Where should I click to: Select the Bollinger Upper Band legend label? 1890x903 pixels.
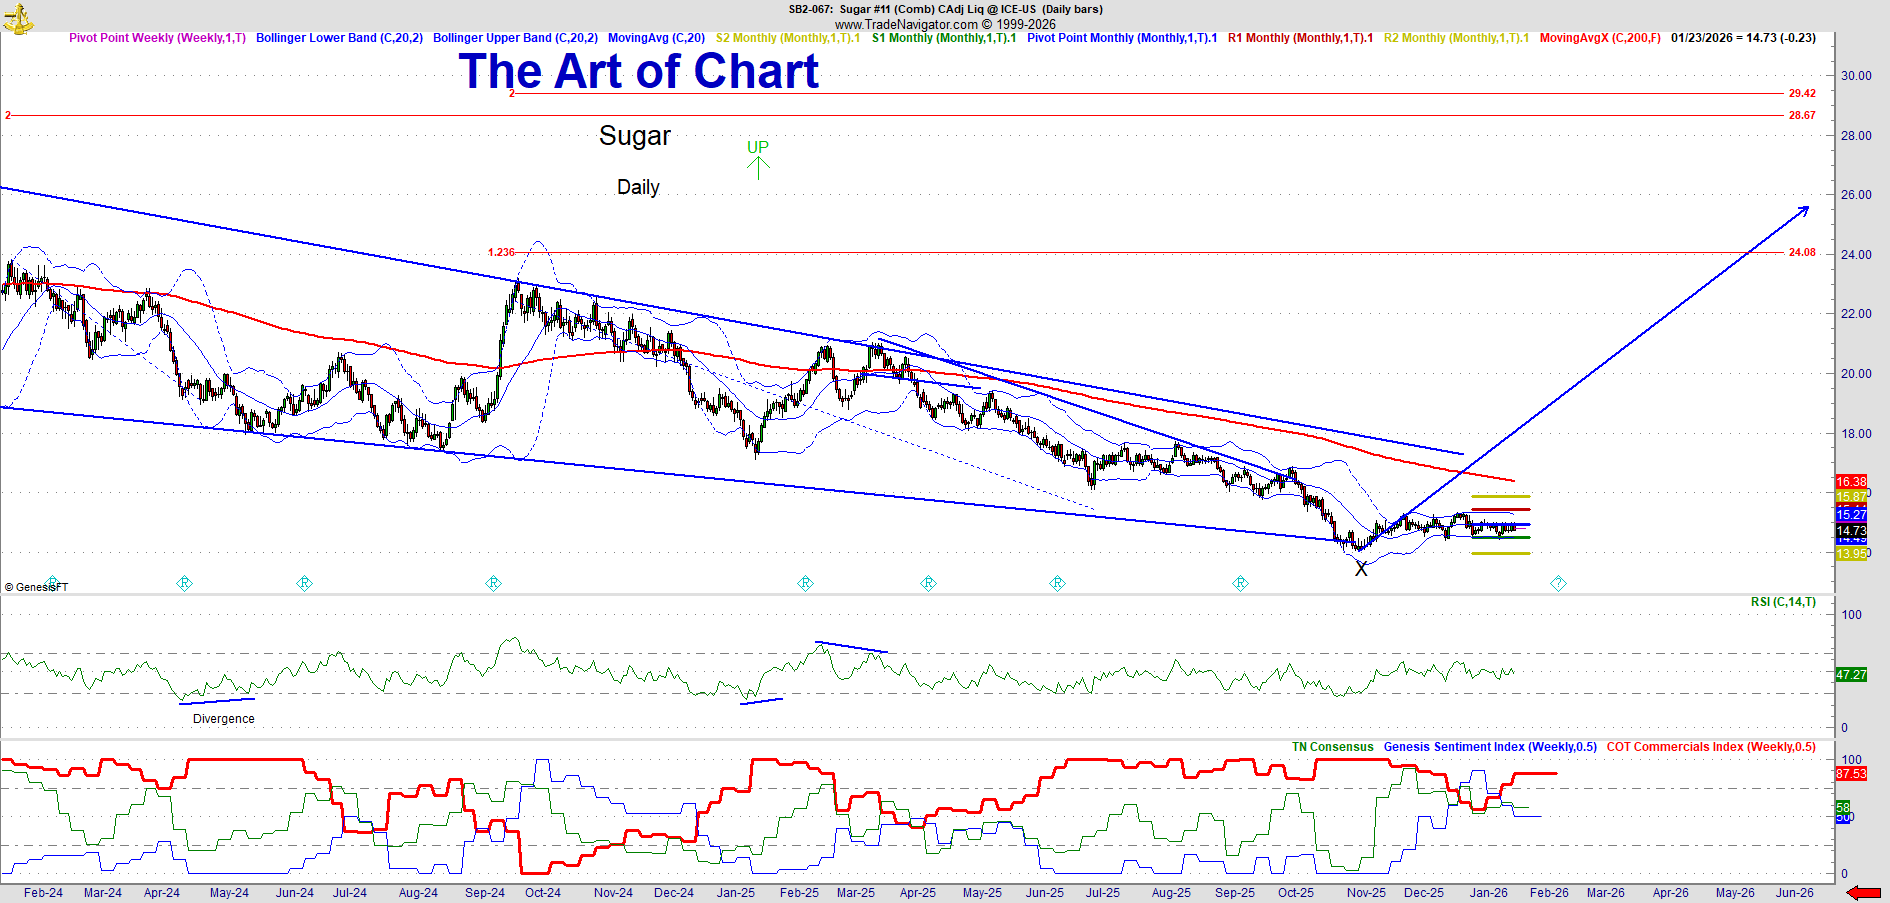pos(515,38)
